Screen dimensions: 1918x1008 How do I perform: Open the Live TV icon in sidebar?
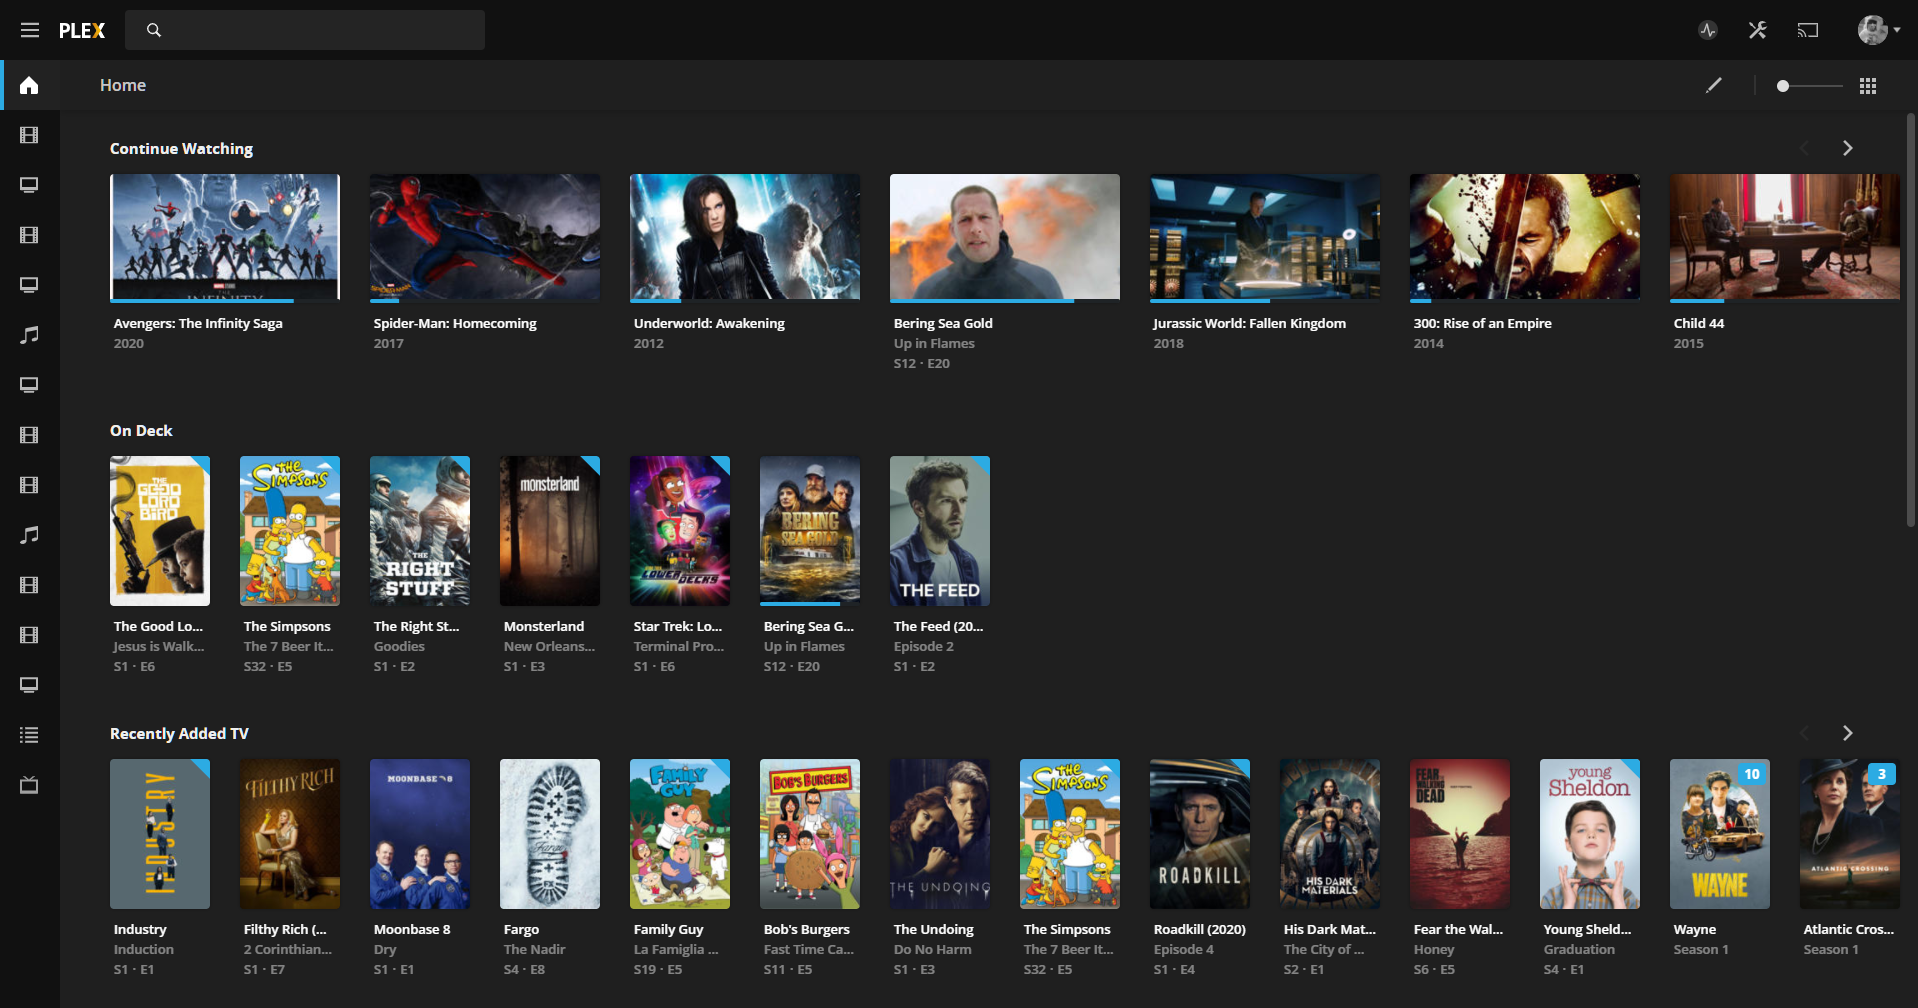[29, 785]
